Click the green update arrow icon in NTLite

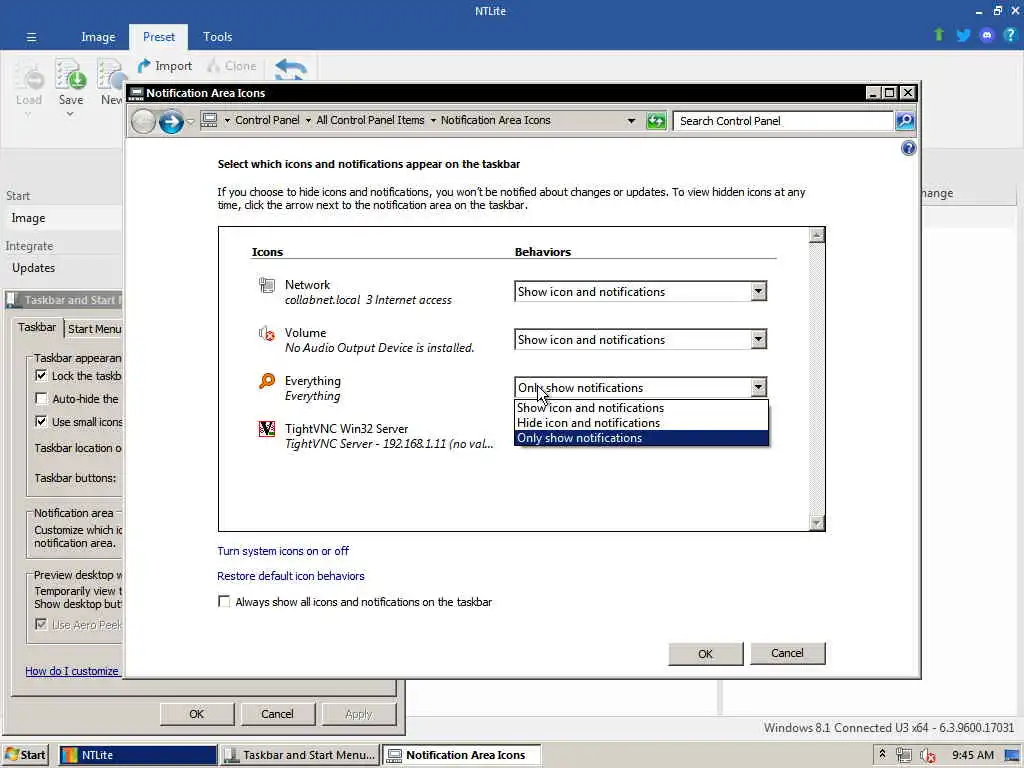click(938, 35)
